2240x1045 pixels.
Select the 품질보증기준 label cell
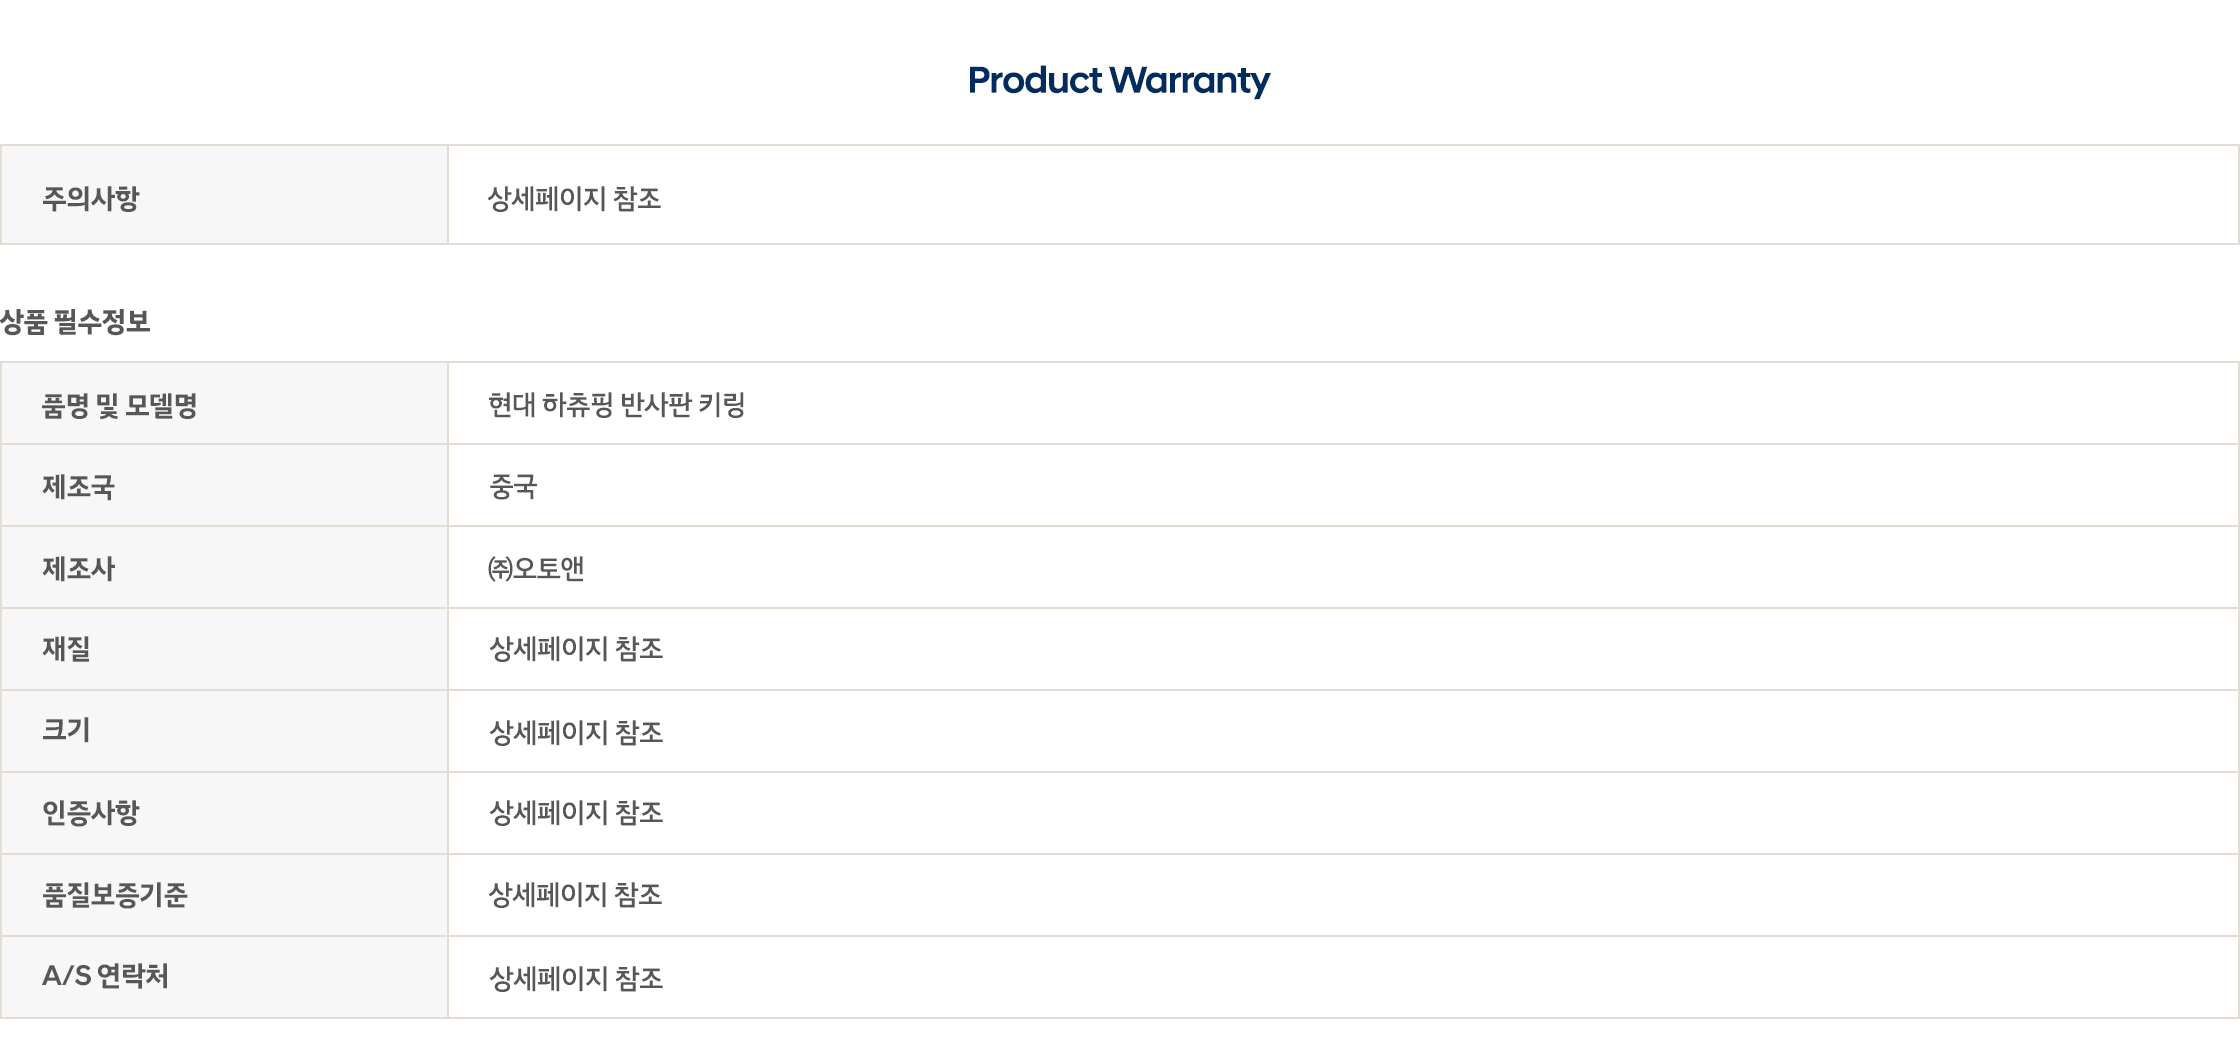224,896
